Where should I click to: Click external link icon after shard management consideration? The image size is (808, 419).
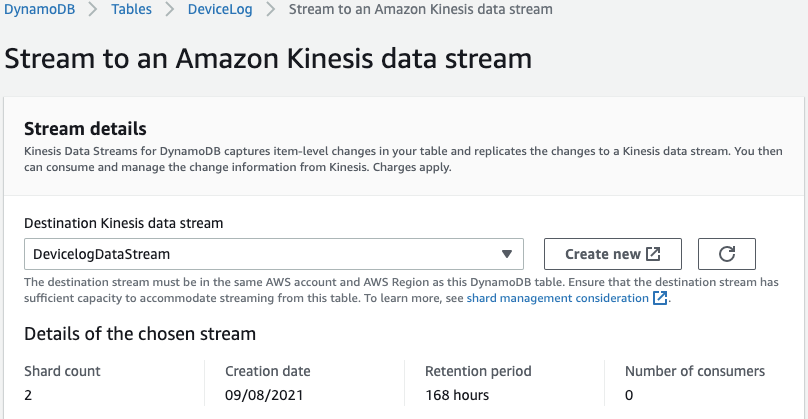point(660,298)
